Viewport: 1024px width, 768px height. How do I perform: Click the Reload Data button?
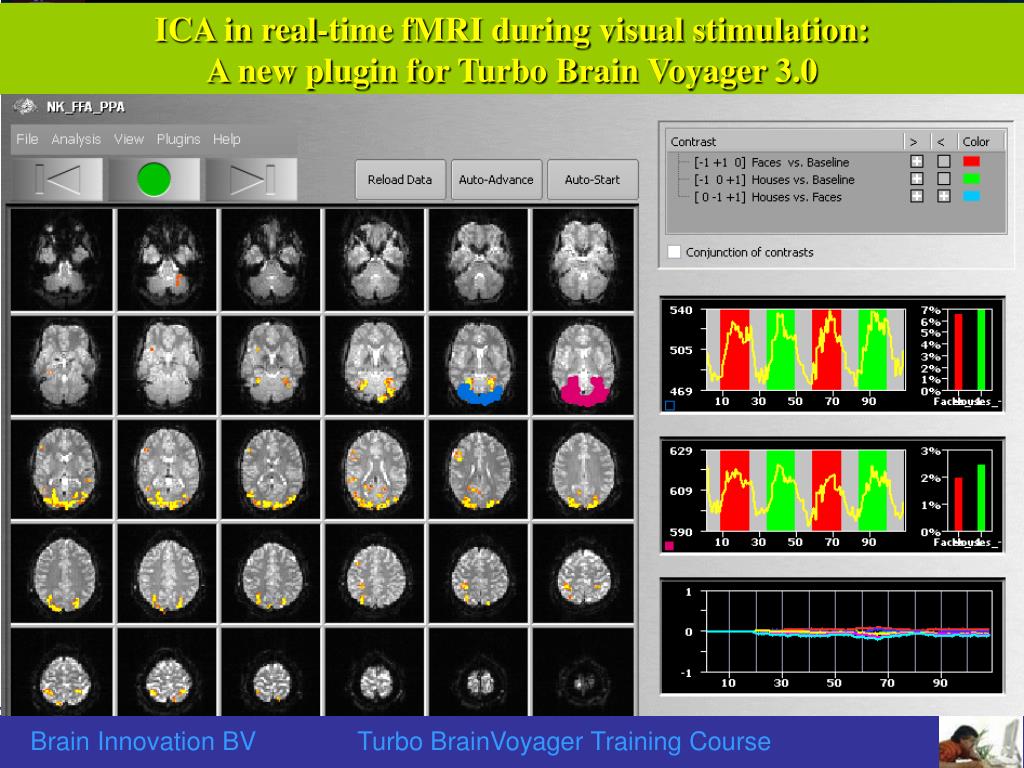pyautogui.click(x=400, y=180)
